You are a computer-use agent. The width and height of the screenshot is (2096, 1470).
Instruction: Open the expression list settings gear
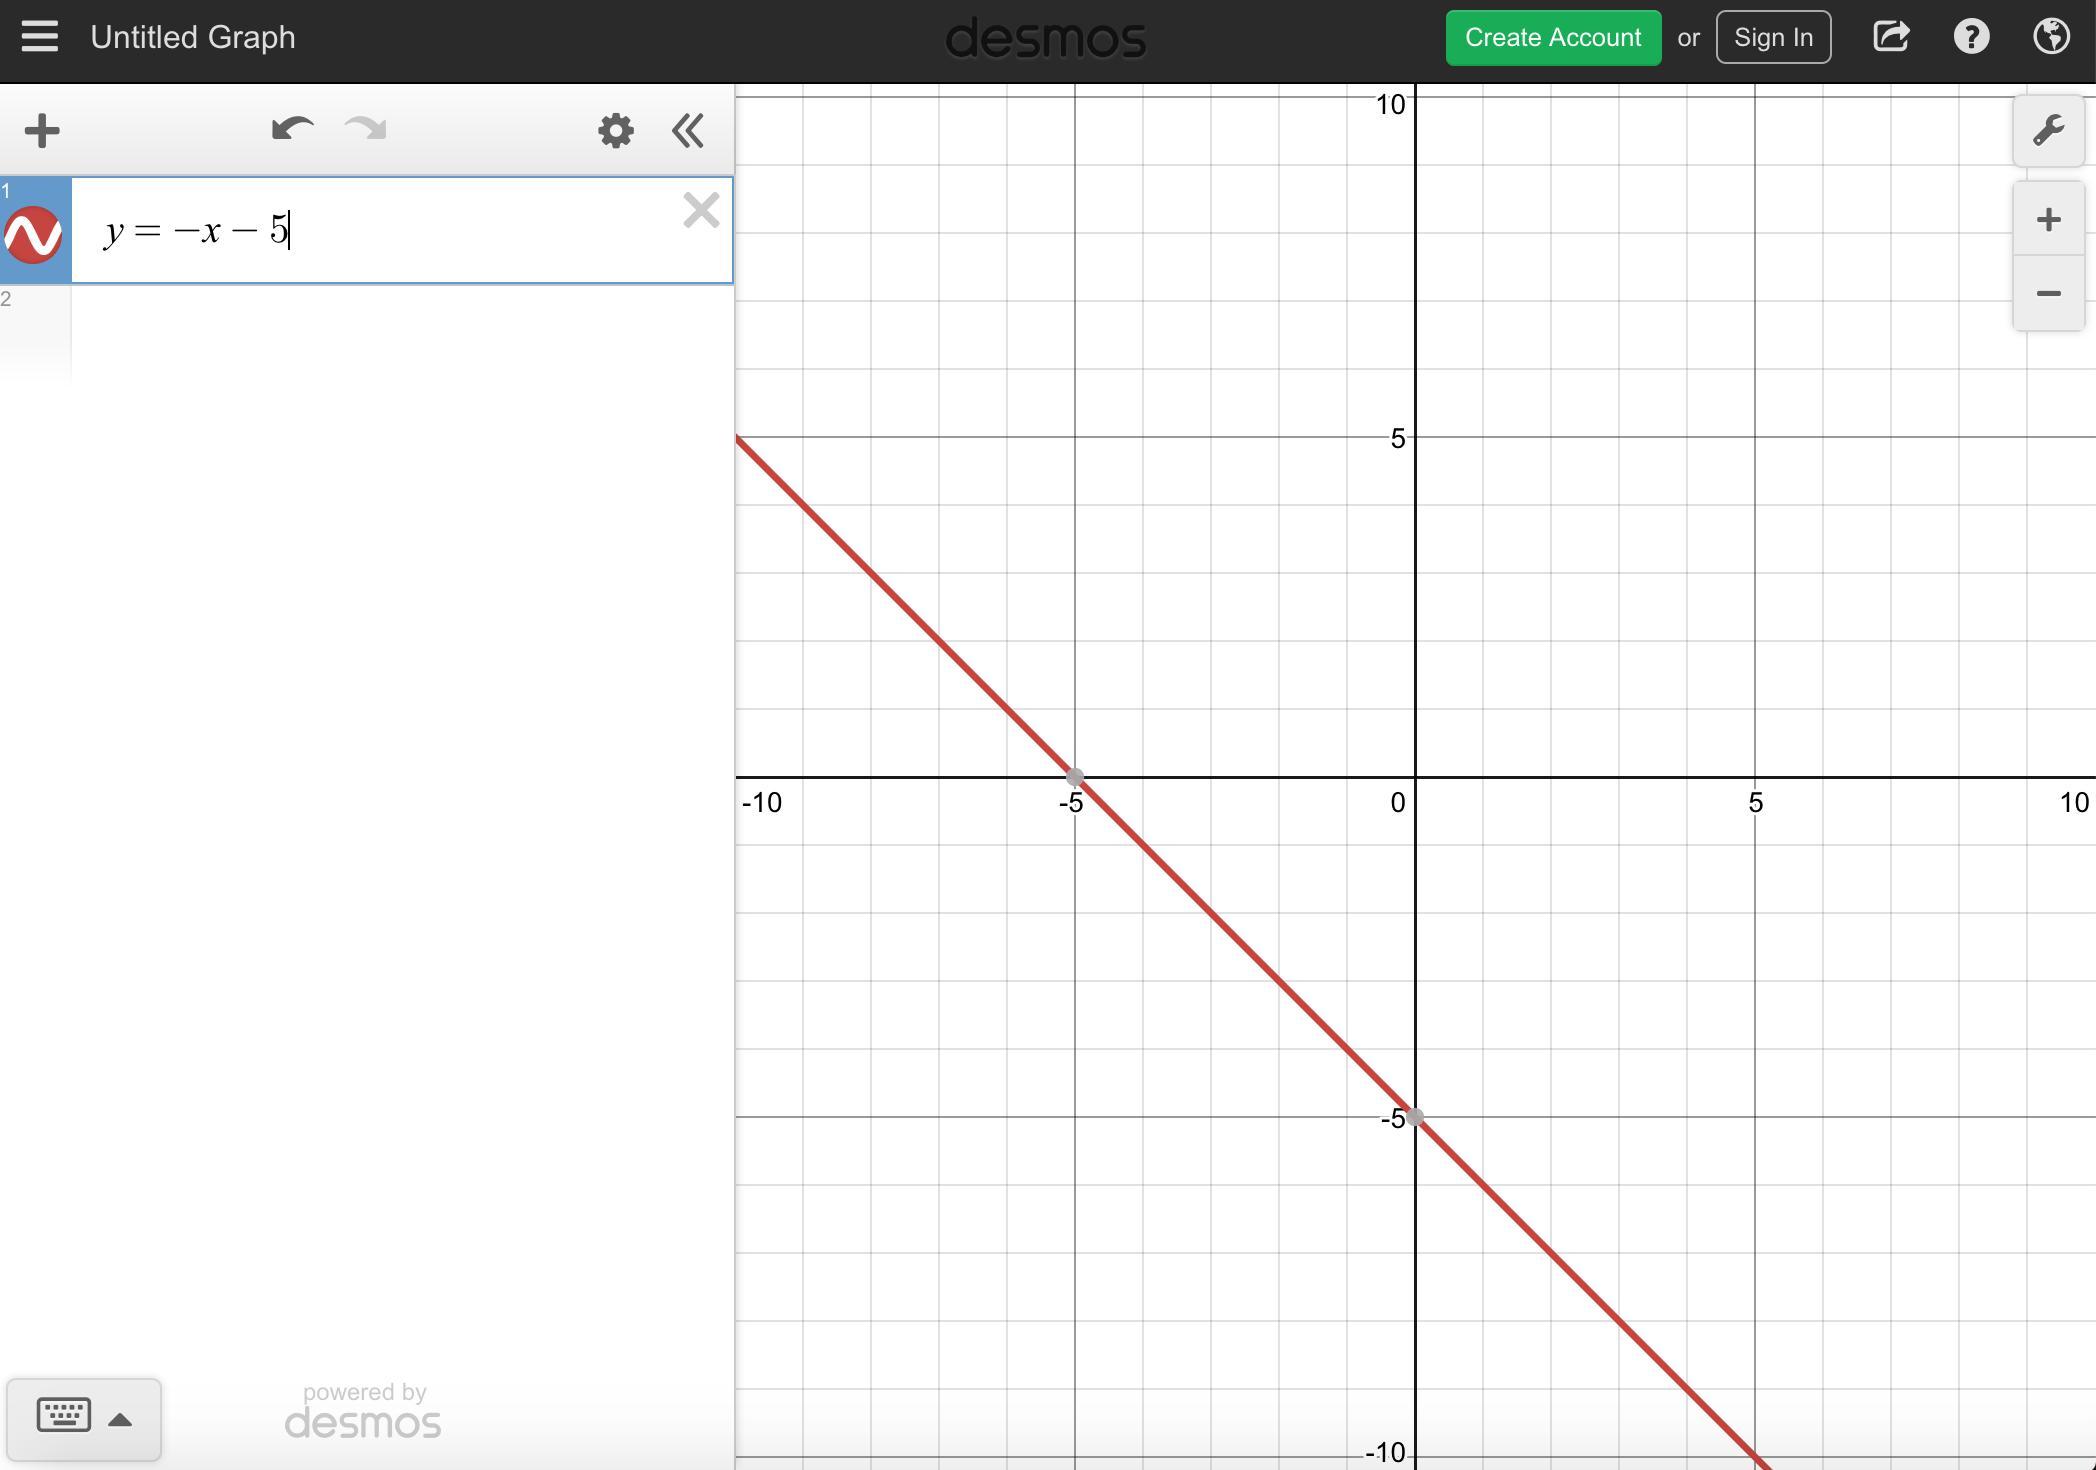click(616, 131)
